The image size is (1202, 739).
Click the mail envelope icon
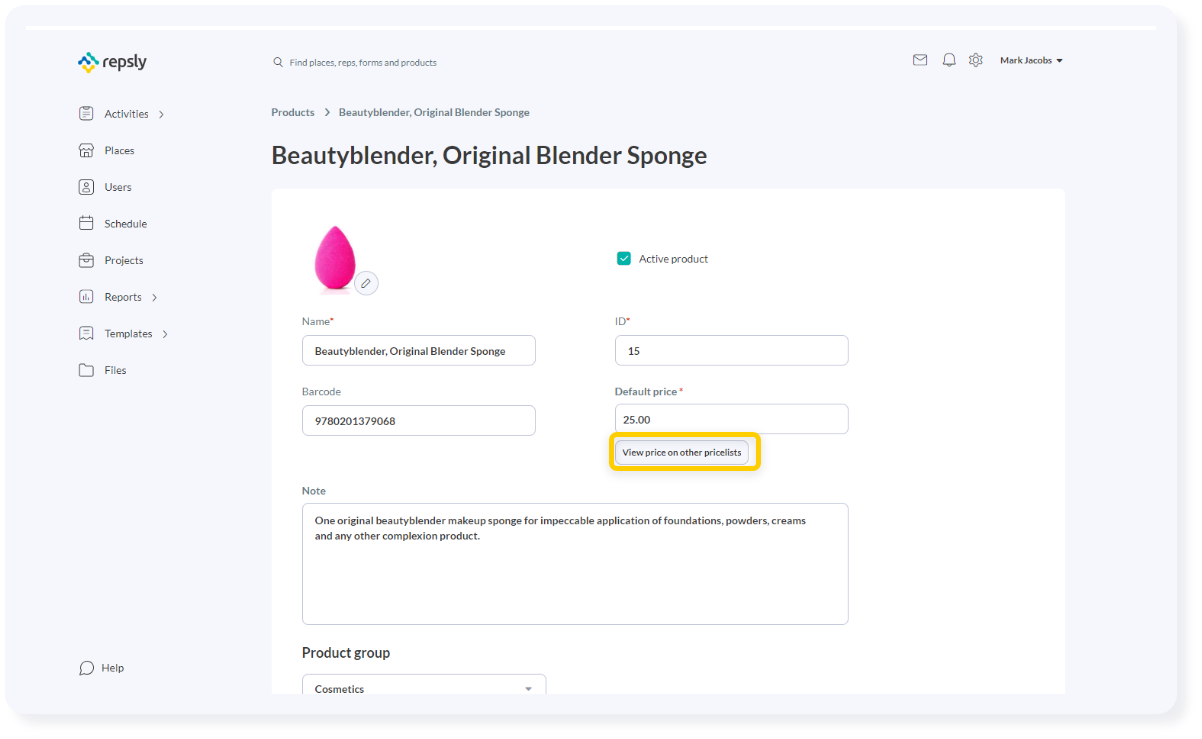pyautogui.click(x=920, y=60)
